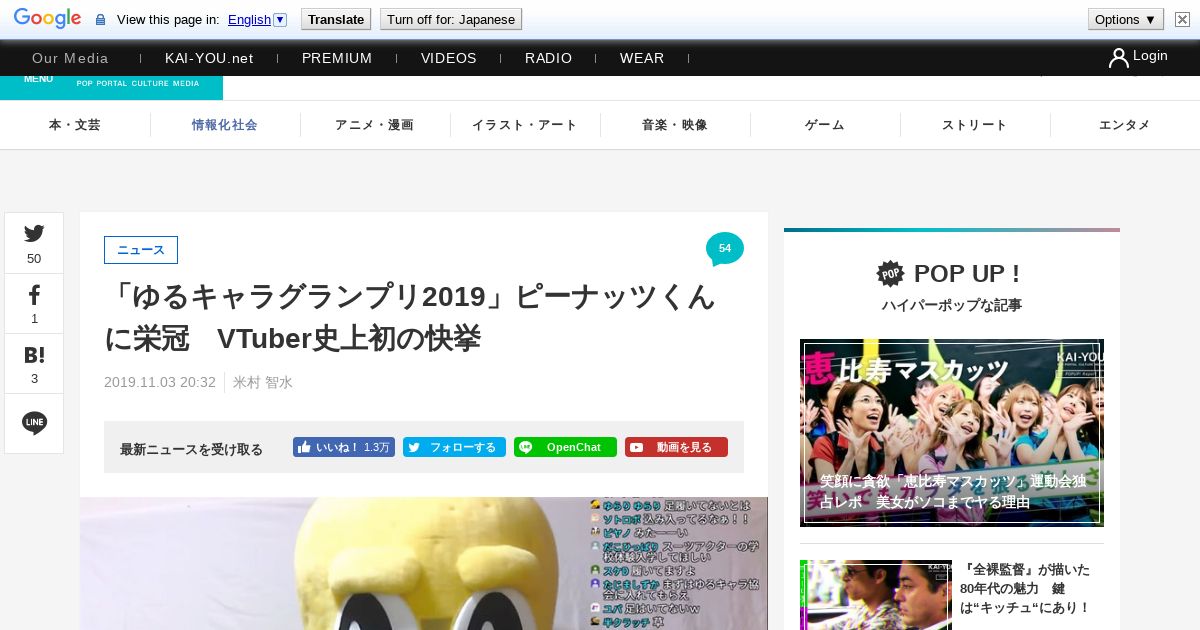1200x630 pixels.
Task: Open the PREMIUM nav item
Action: point(337,58)
